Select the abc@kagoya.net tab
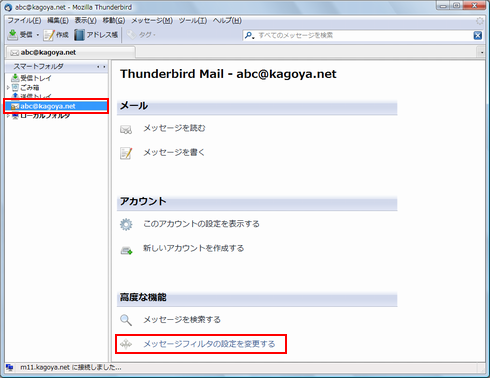 point(71,52)
